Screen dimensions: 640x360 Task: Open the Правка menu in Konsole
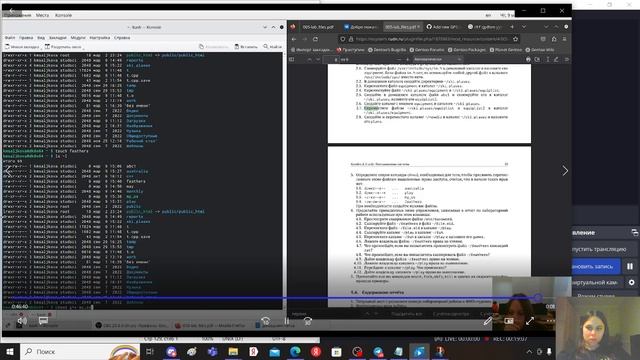pos(26,38)
